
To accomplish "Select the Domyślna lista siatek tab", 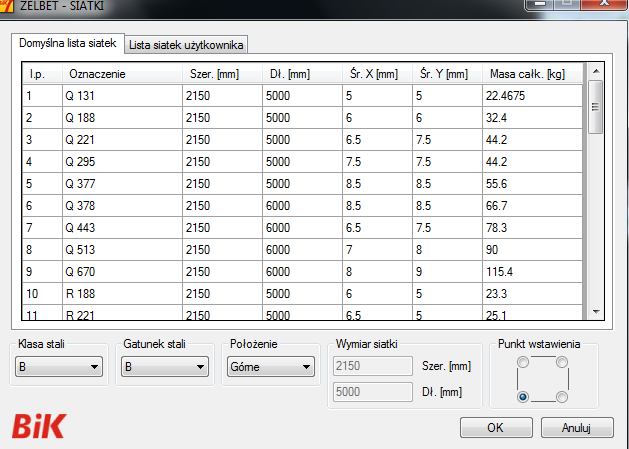I will click(x=68, y=43).
